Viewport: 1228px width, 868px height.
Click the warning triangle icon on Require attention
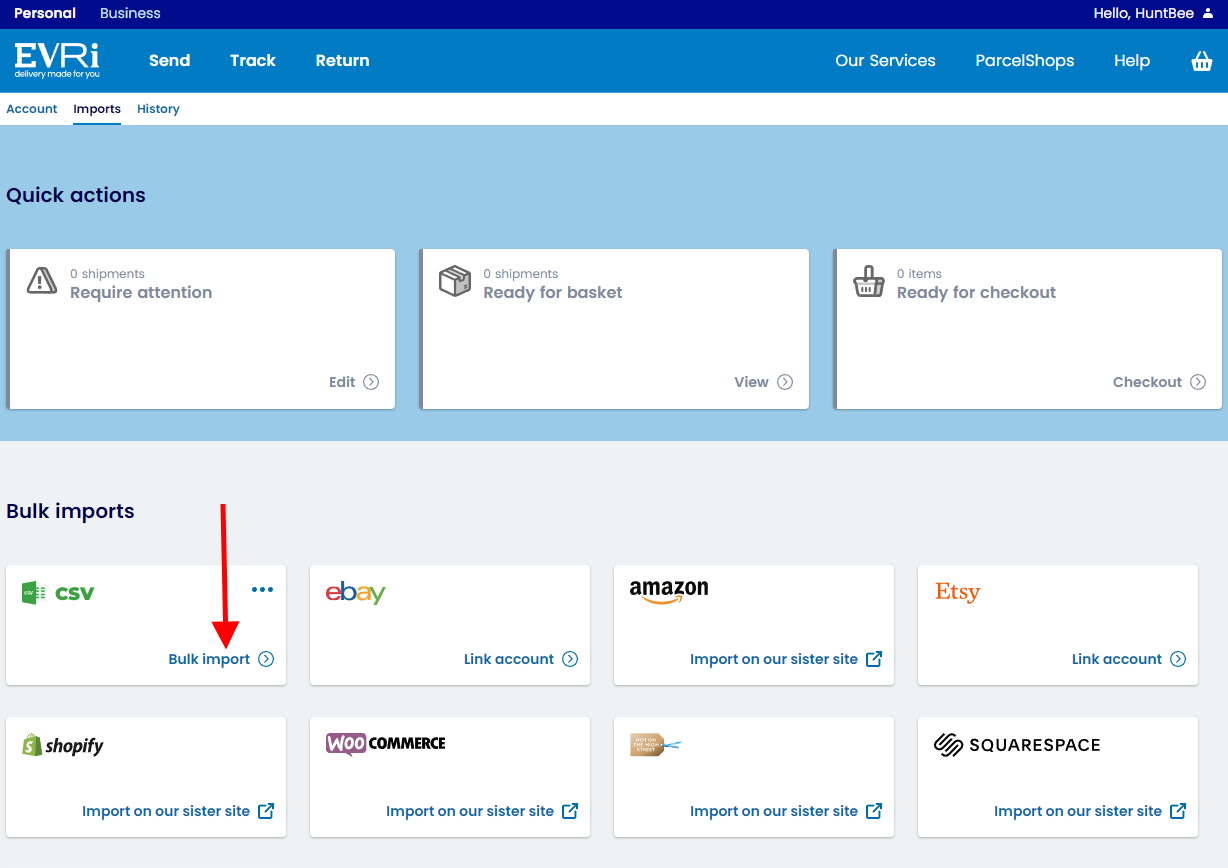tap(41, 281)
